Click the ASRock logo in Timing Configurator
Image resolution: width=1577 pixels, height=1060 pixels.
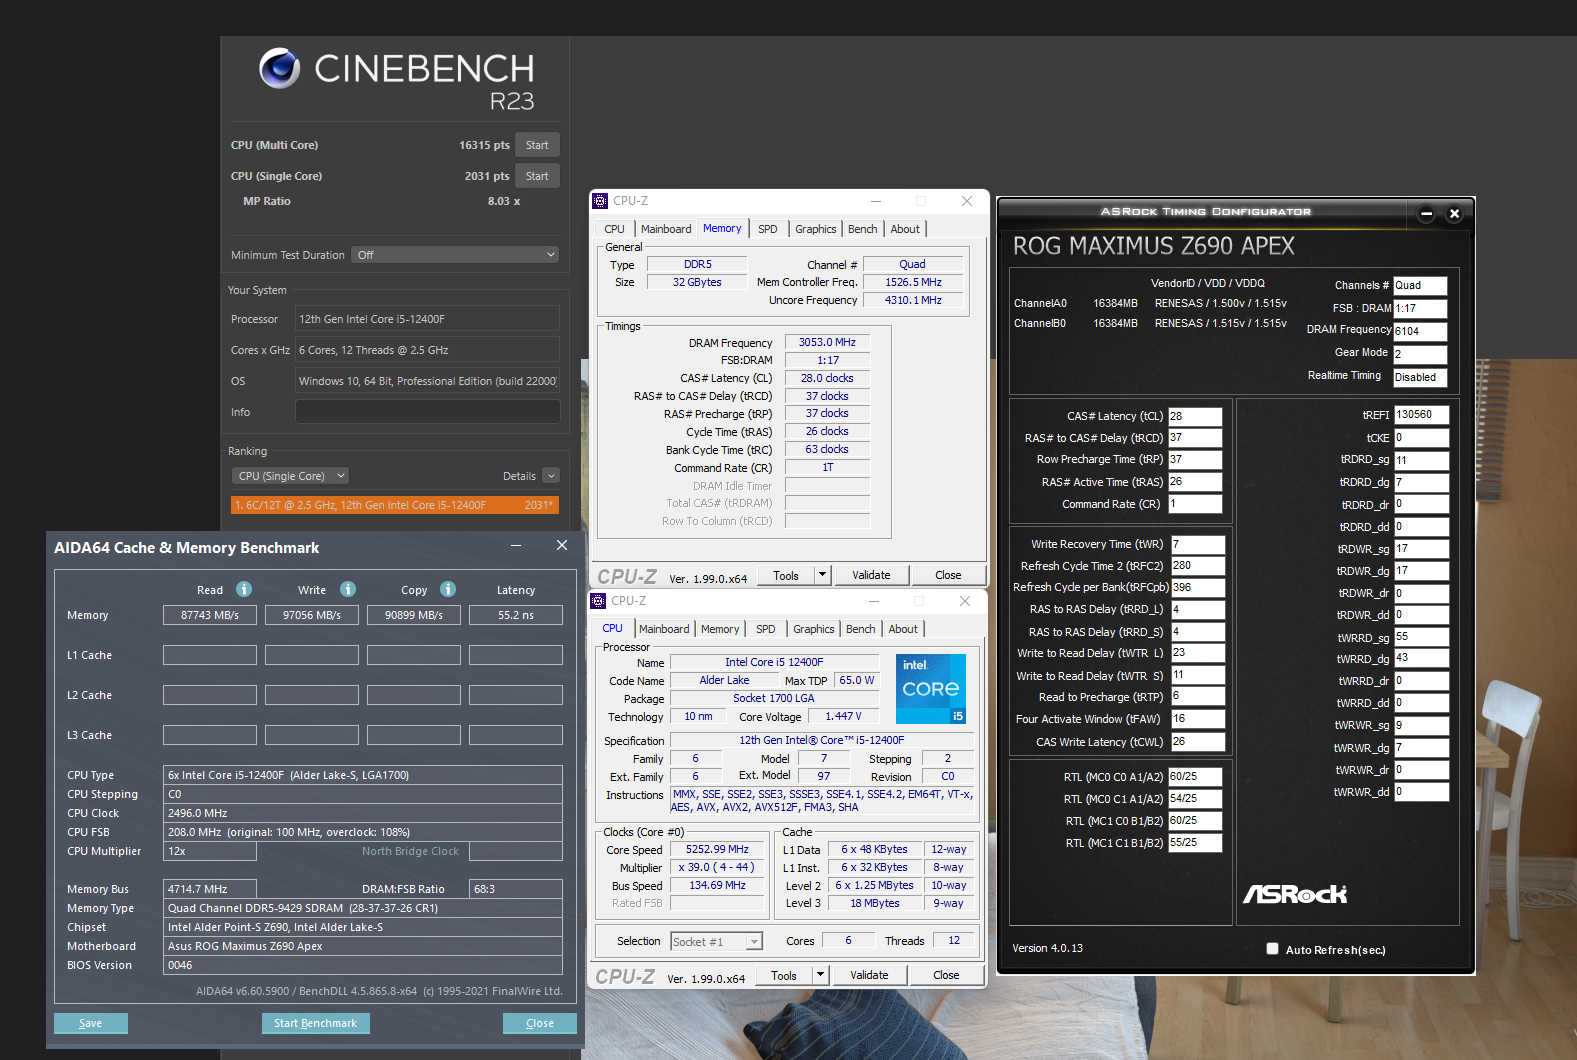[x=1295, y=894]
